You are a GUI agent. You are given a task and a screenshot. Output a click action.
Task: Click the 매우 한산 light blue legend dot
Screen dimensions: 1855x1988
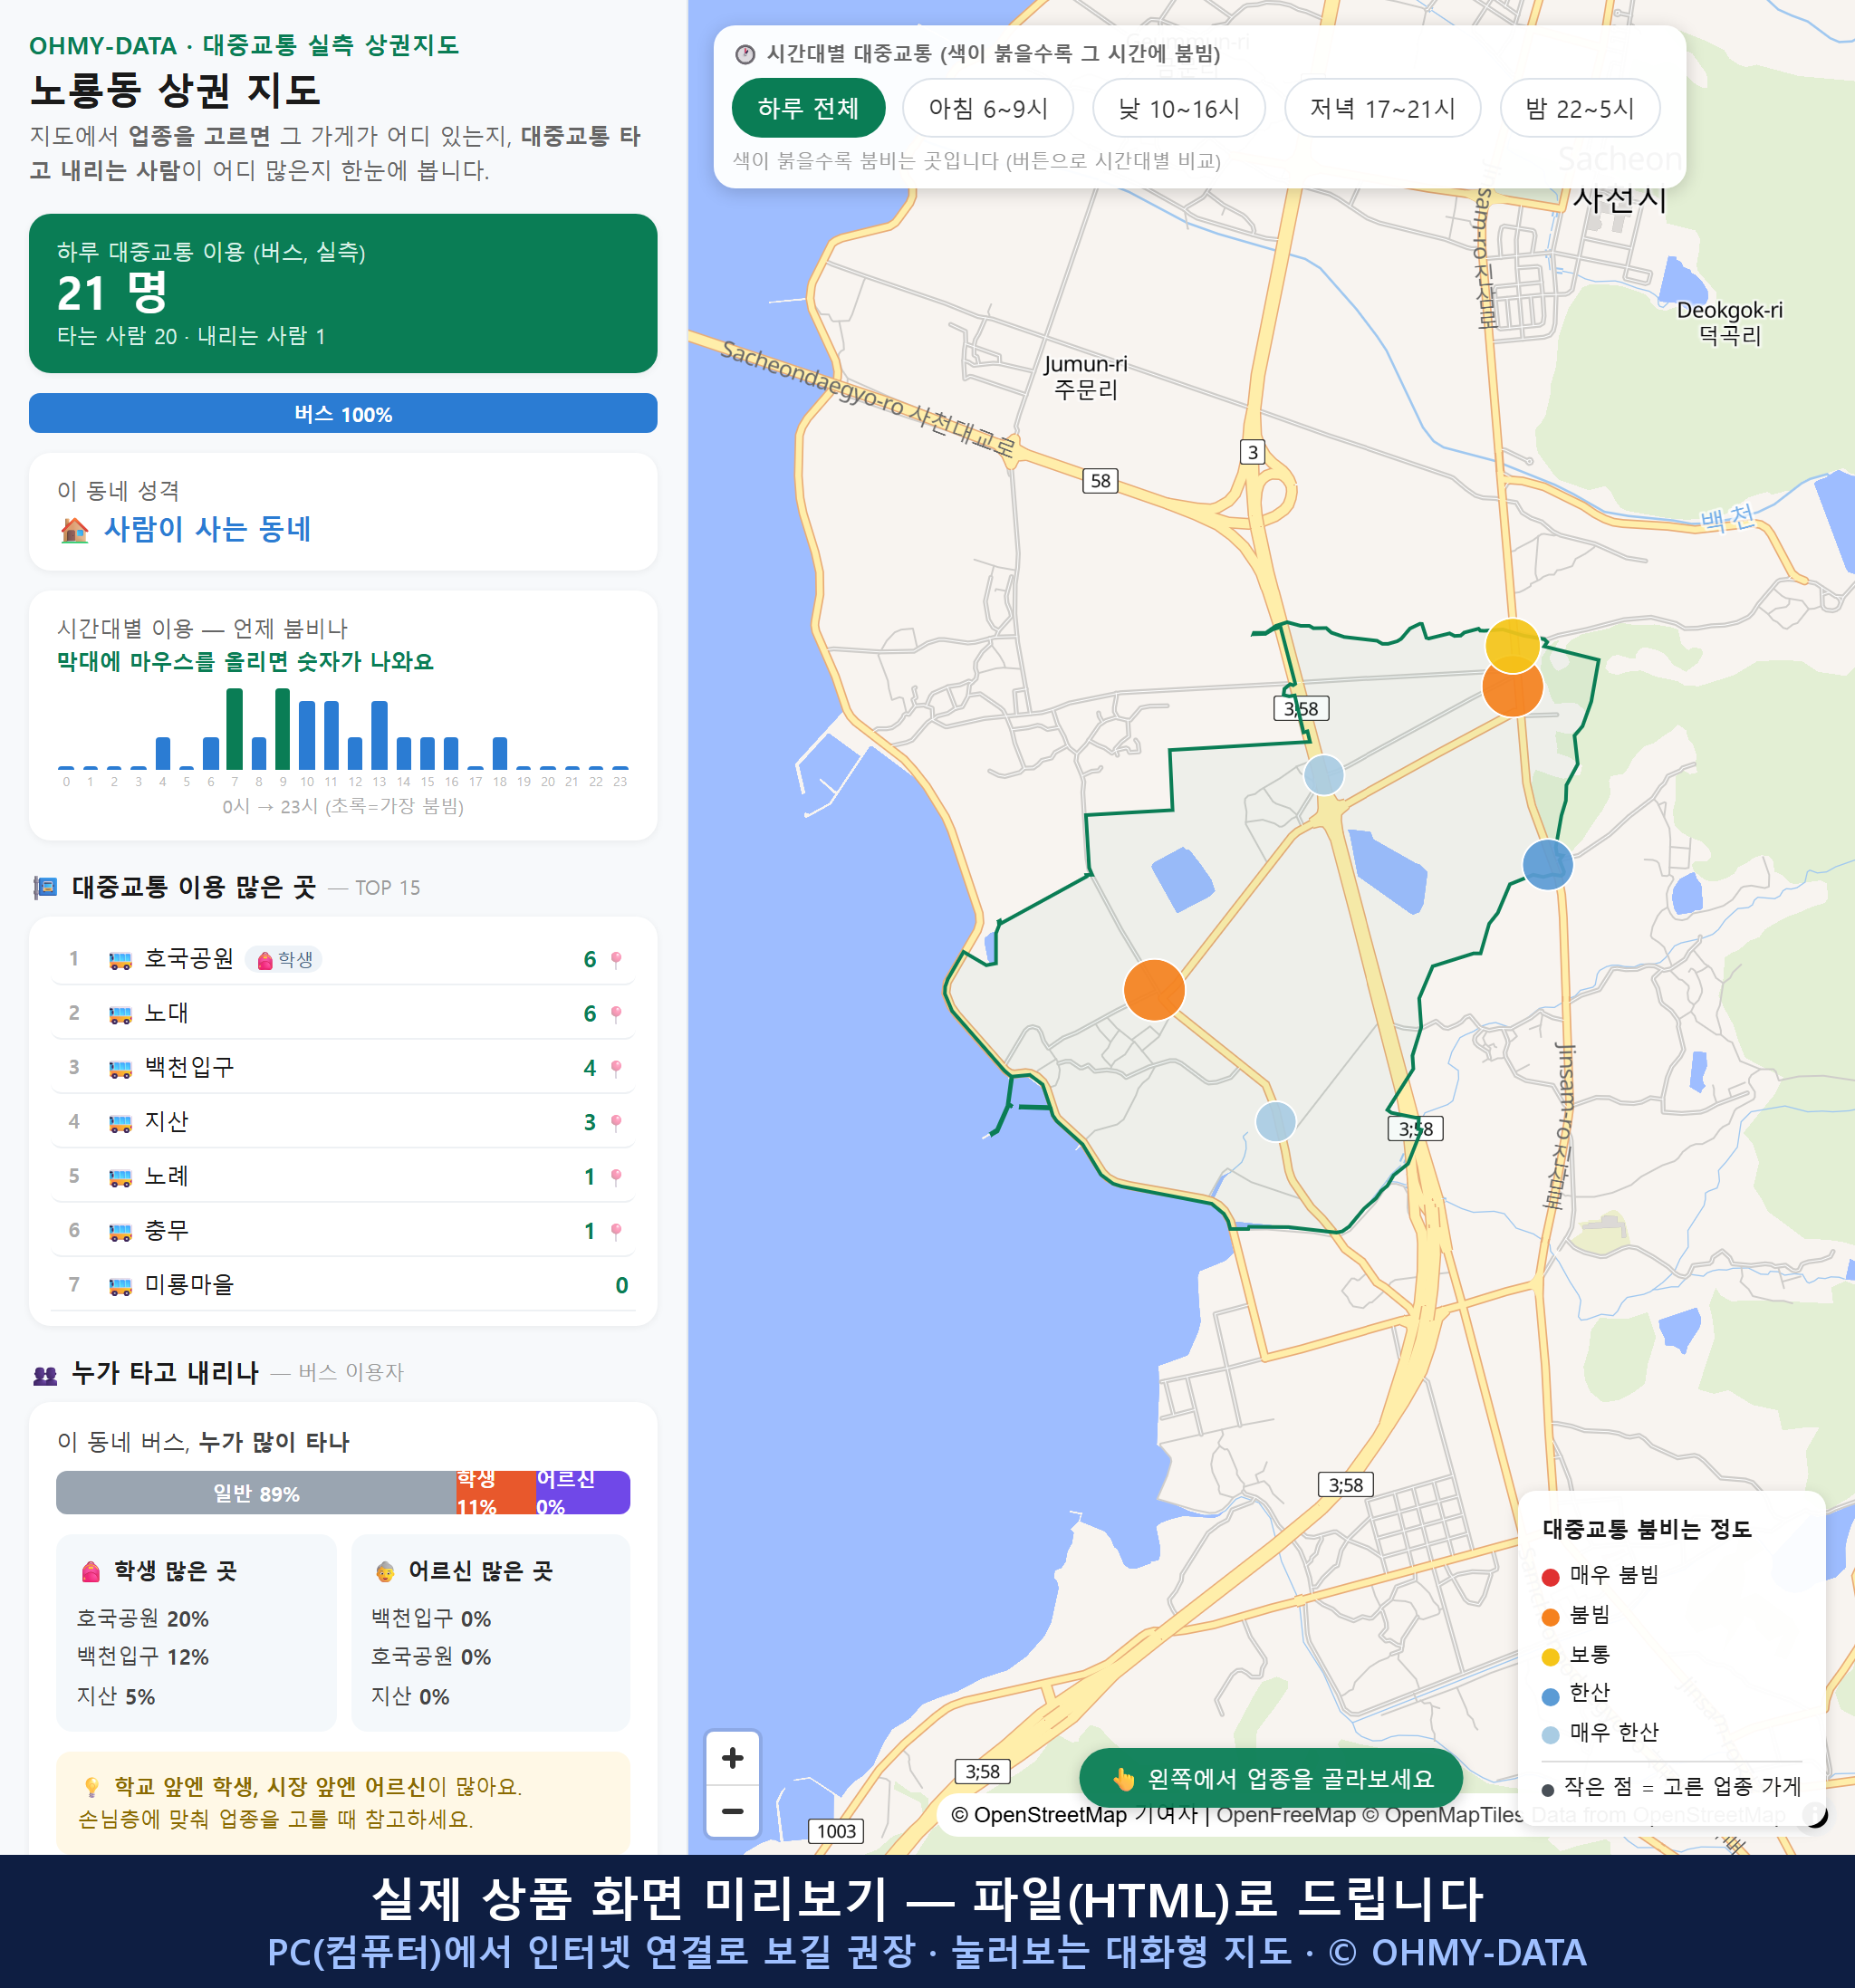click(x=1550, y=1735)
